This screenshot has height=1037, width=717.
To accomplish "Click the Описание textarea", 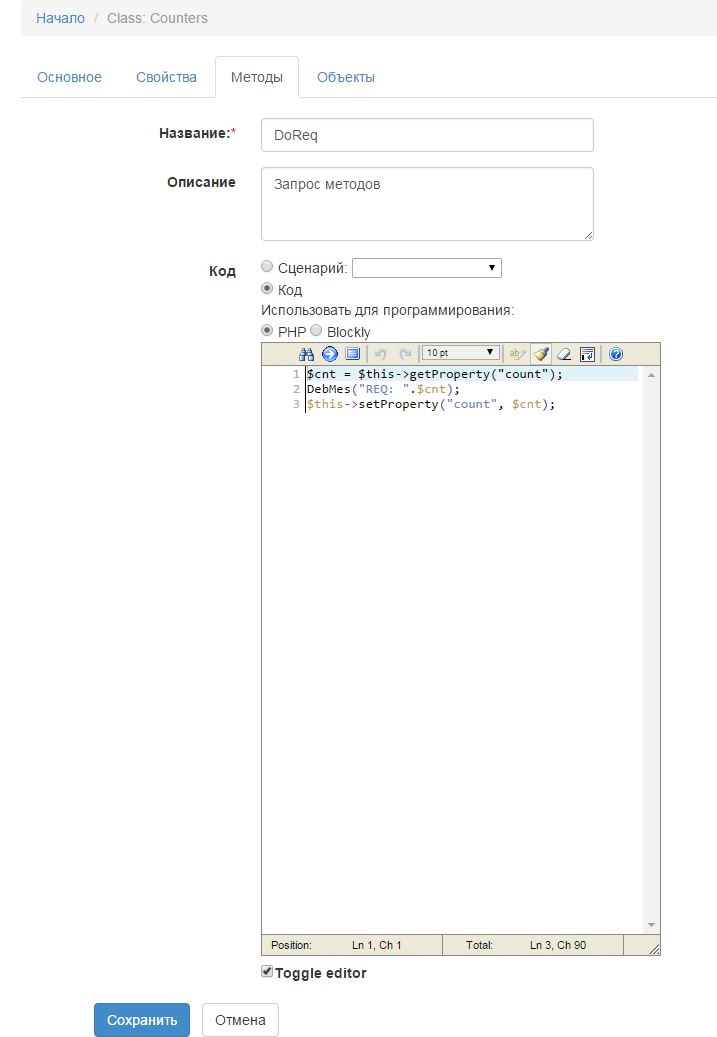I will point(427,204).
